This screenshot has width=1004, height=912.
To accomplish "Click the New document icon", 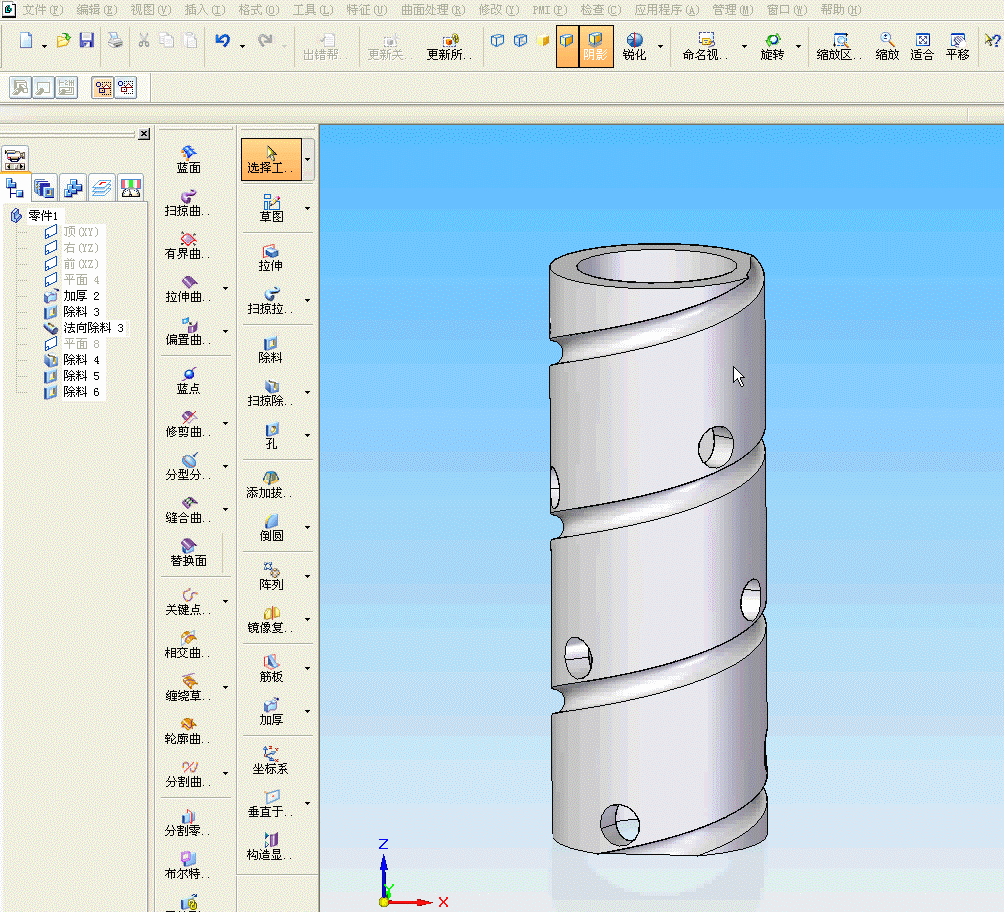I will (x=26, y=41).
